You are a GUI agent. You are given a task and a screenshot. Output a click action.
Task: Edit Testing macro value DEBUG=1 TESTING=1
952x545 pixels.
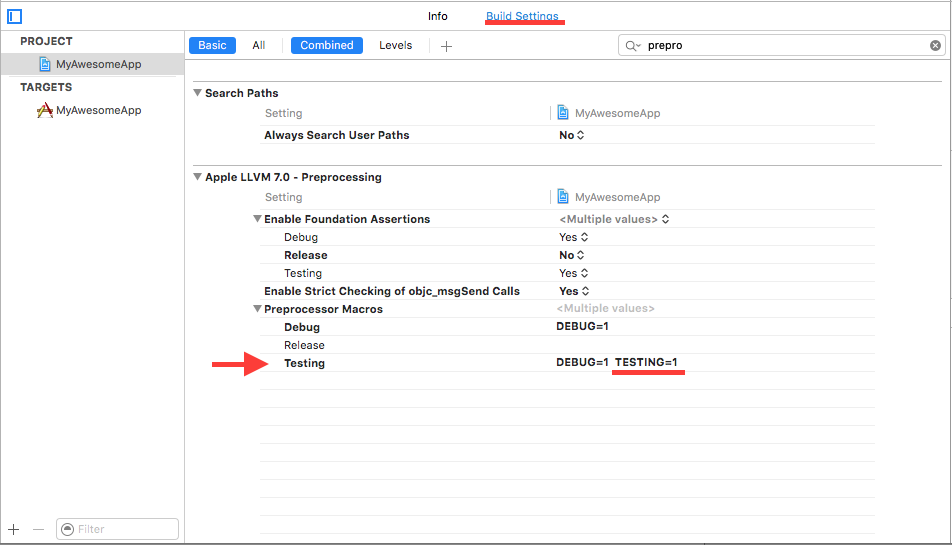coord(617,362)
